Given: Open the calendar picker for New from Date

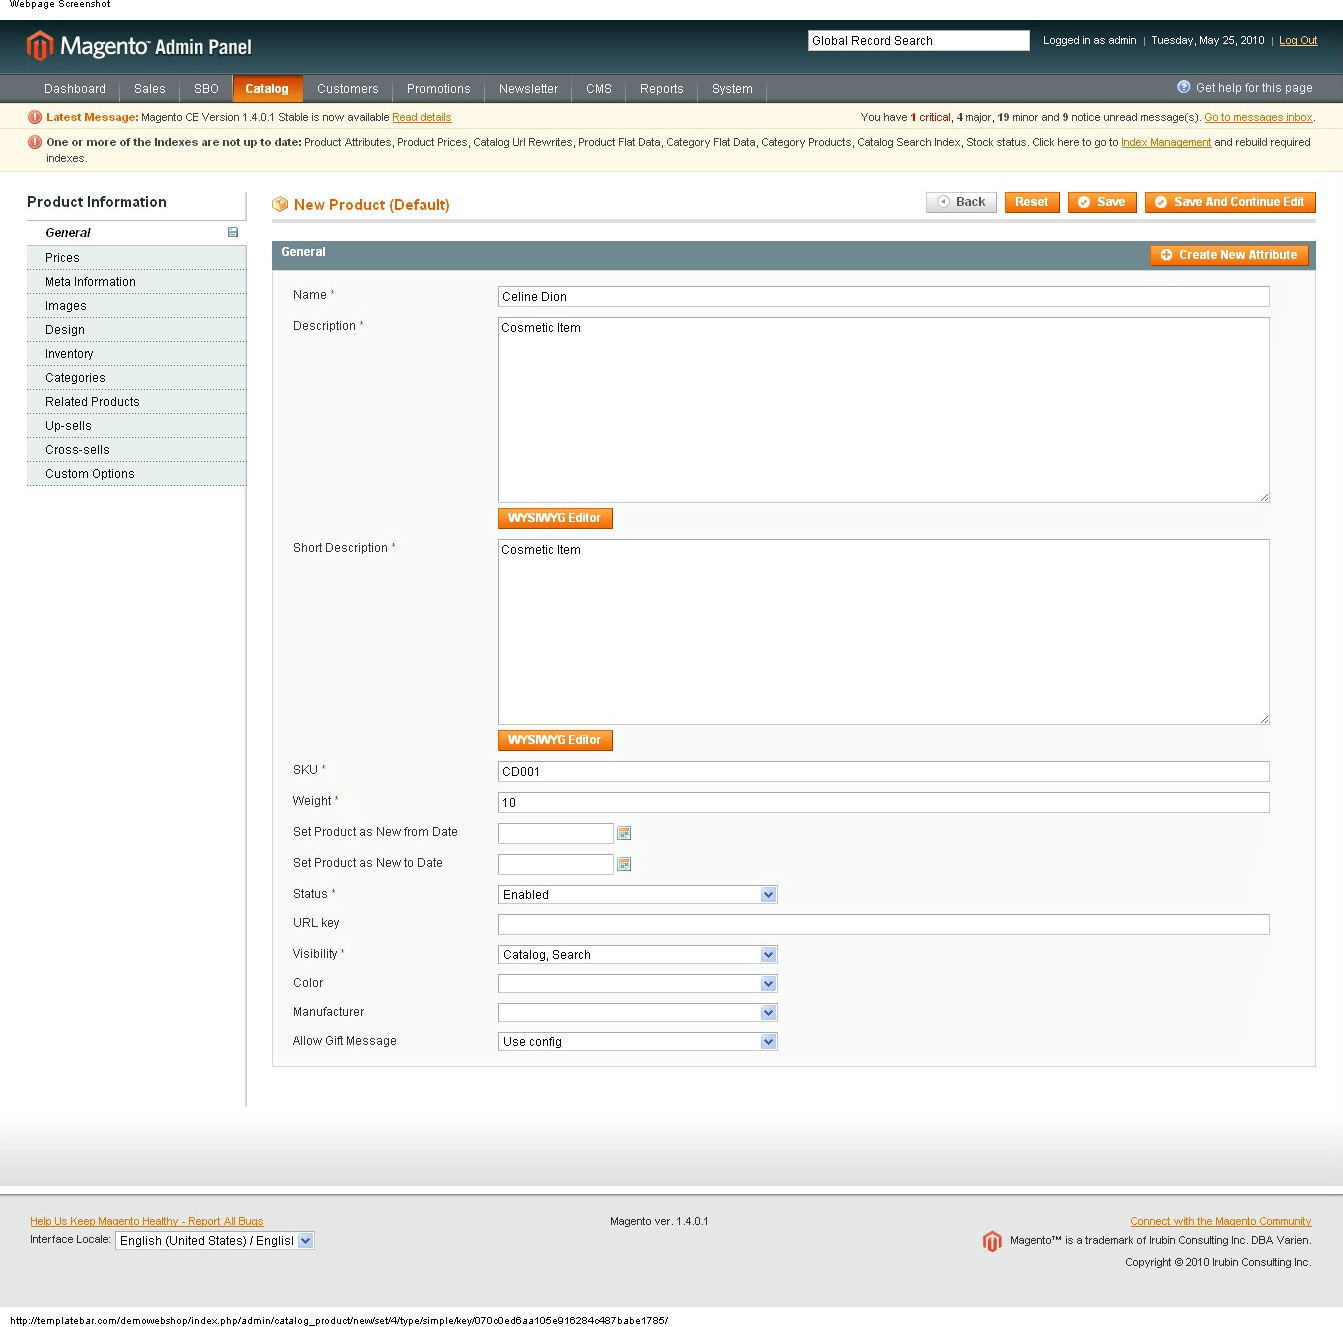Looking at the screenshot, I should click(624, 832).
